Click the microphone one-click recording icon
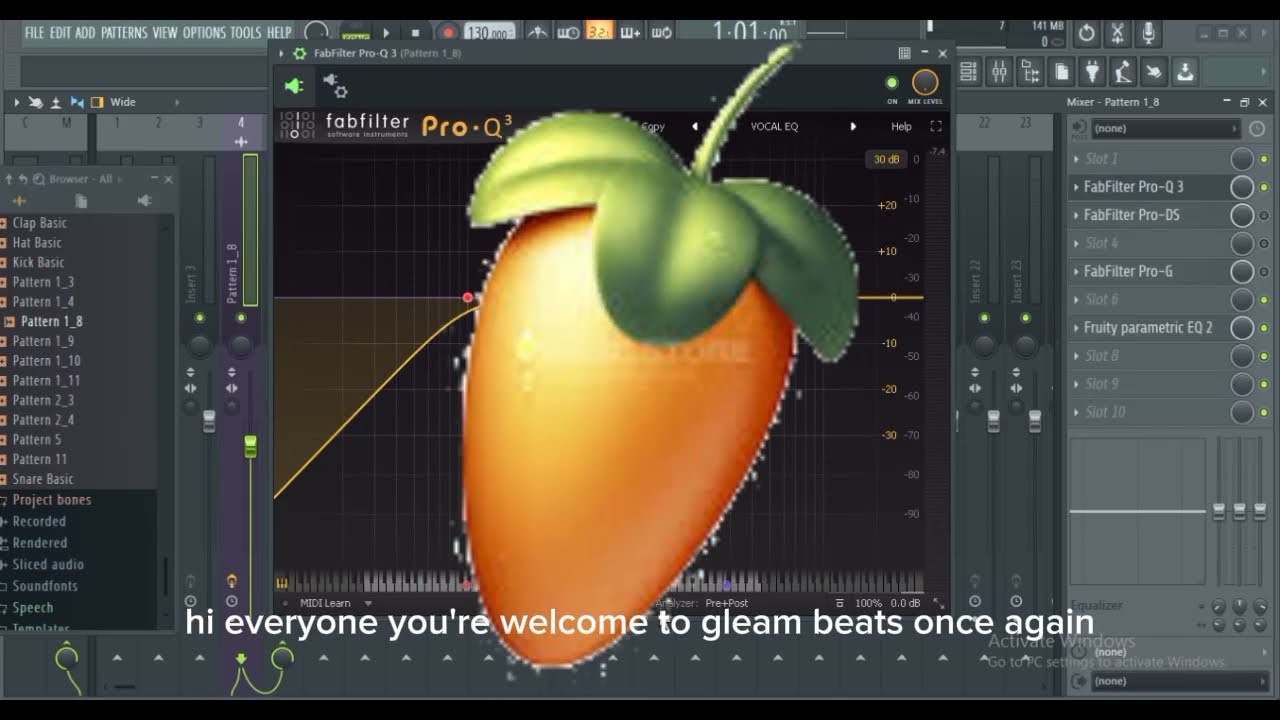This screenshot has height=720, width=1280. point(1149,33)
